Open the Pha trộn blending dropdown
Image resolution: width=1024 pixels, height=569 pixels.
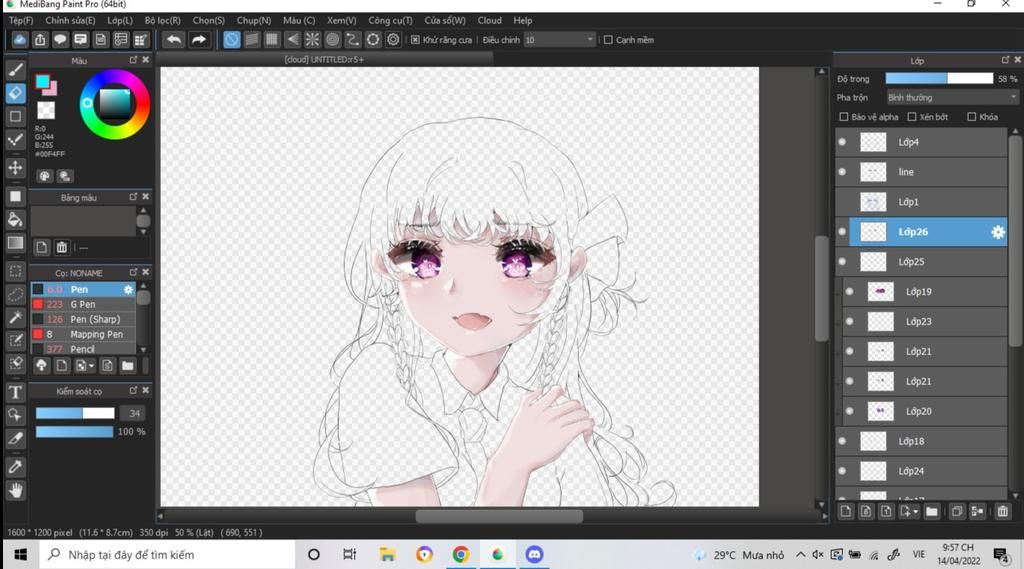[x=952, y=97]
